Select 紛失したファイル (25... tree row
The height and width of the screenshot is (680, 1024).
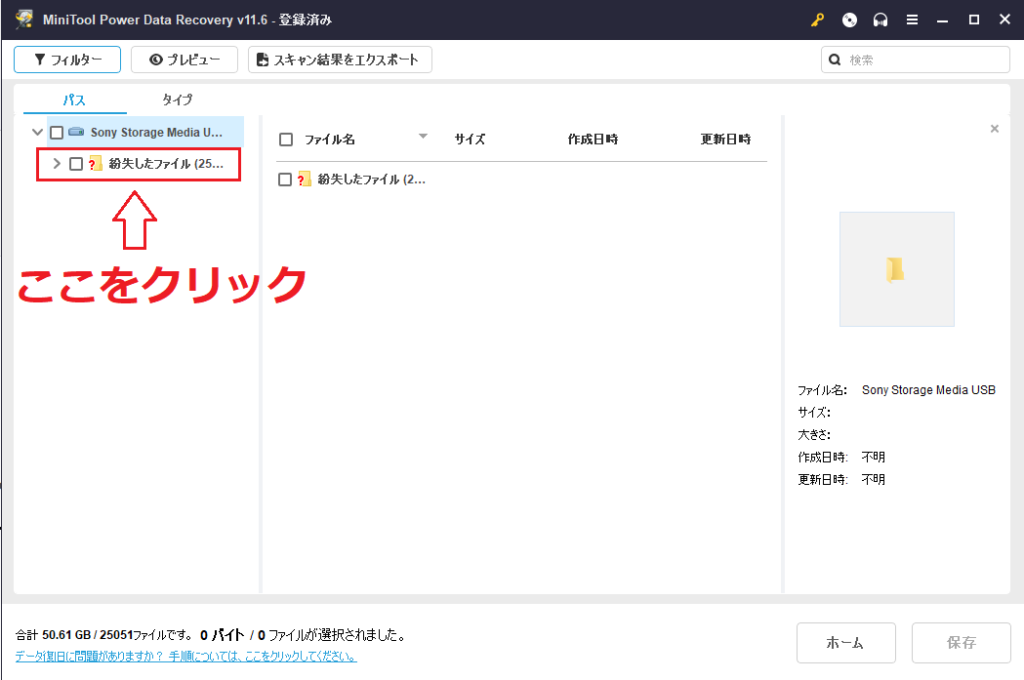[x=138, y=164]
